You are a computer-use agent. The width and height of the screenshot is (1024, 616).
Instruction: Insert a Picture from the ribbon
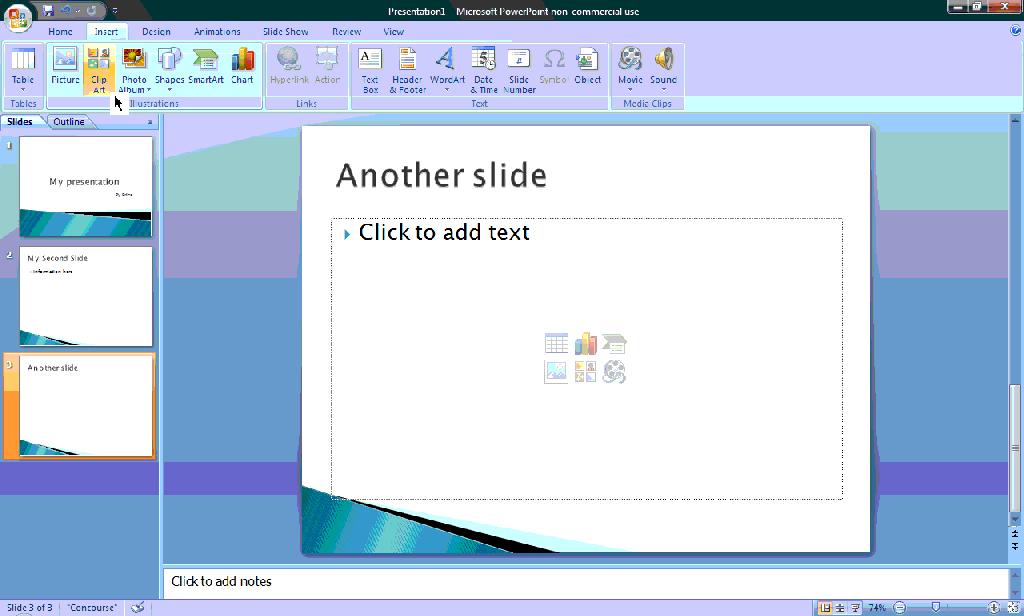click(65, 67)
